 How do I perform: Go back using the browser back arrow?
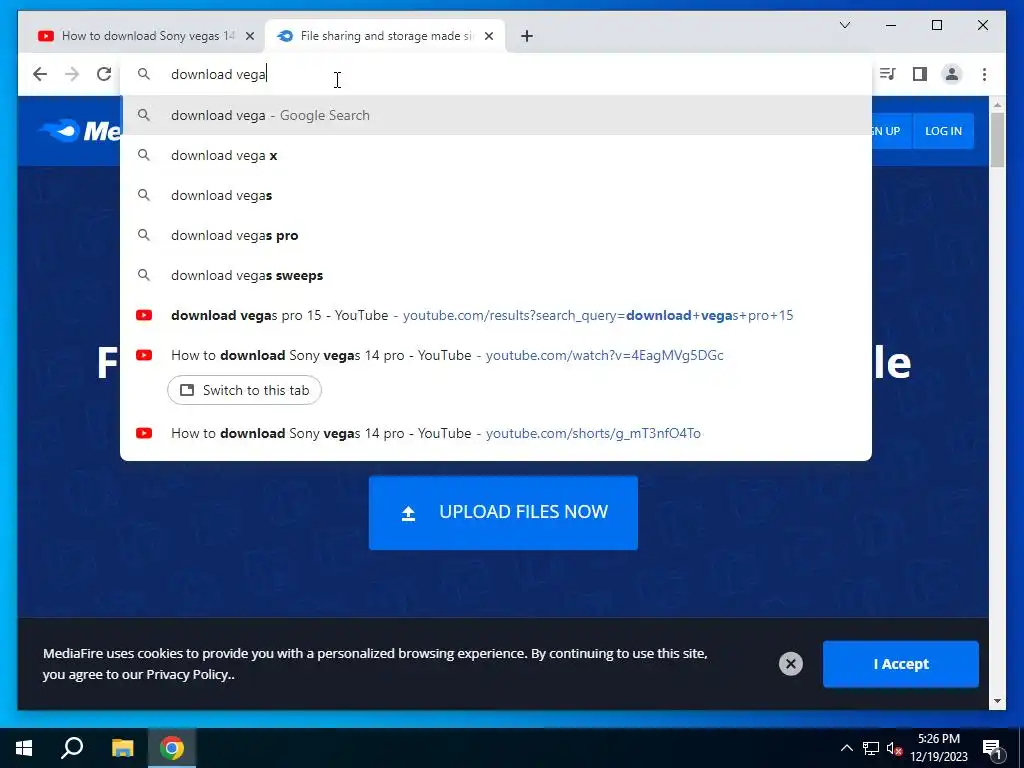pos(40,74)
